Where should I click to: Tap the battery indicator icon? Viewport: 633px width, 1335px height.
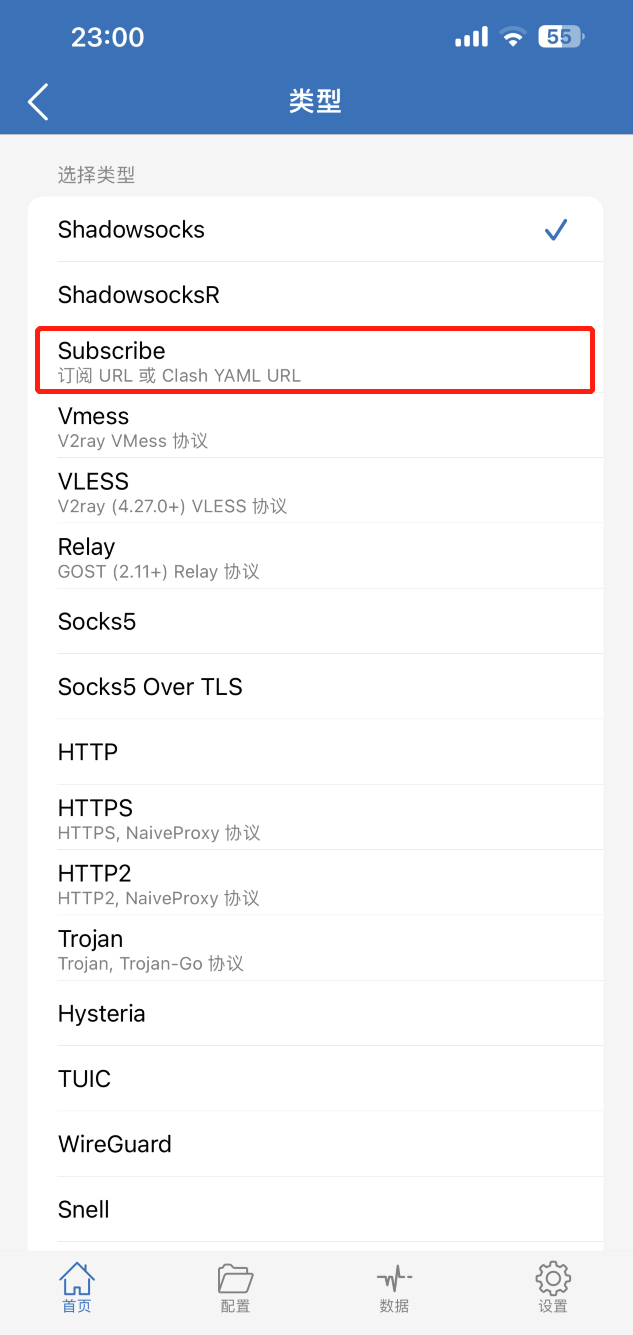tap(560, 38)
